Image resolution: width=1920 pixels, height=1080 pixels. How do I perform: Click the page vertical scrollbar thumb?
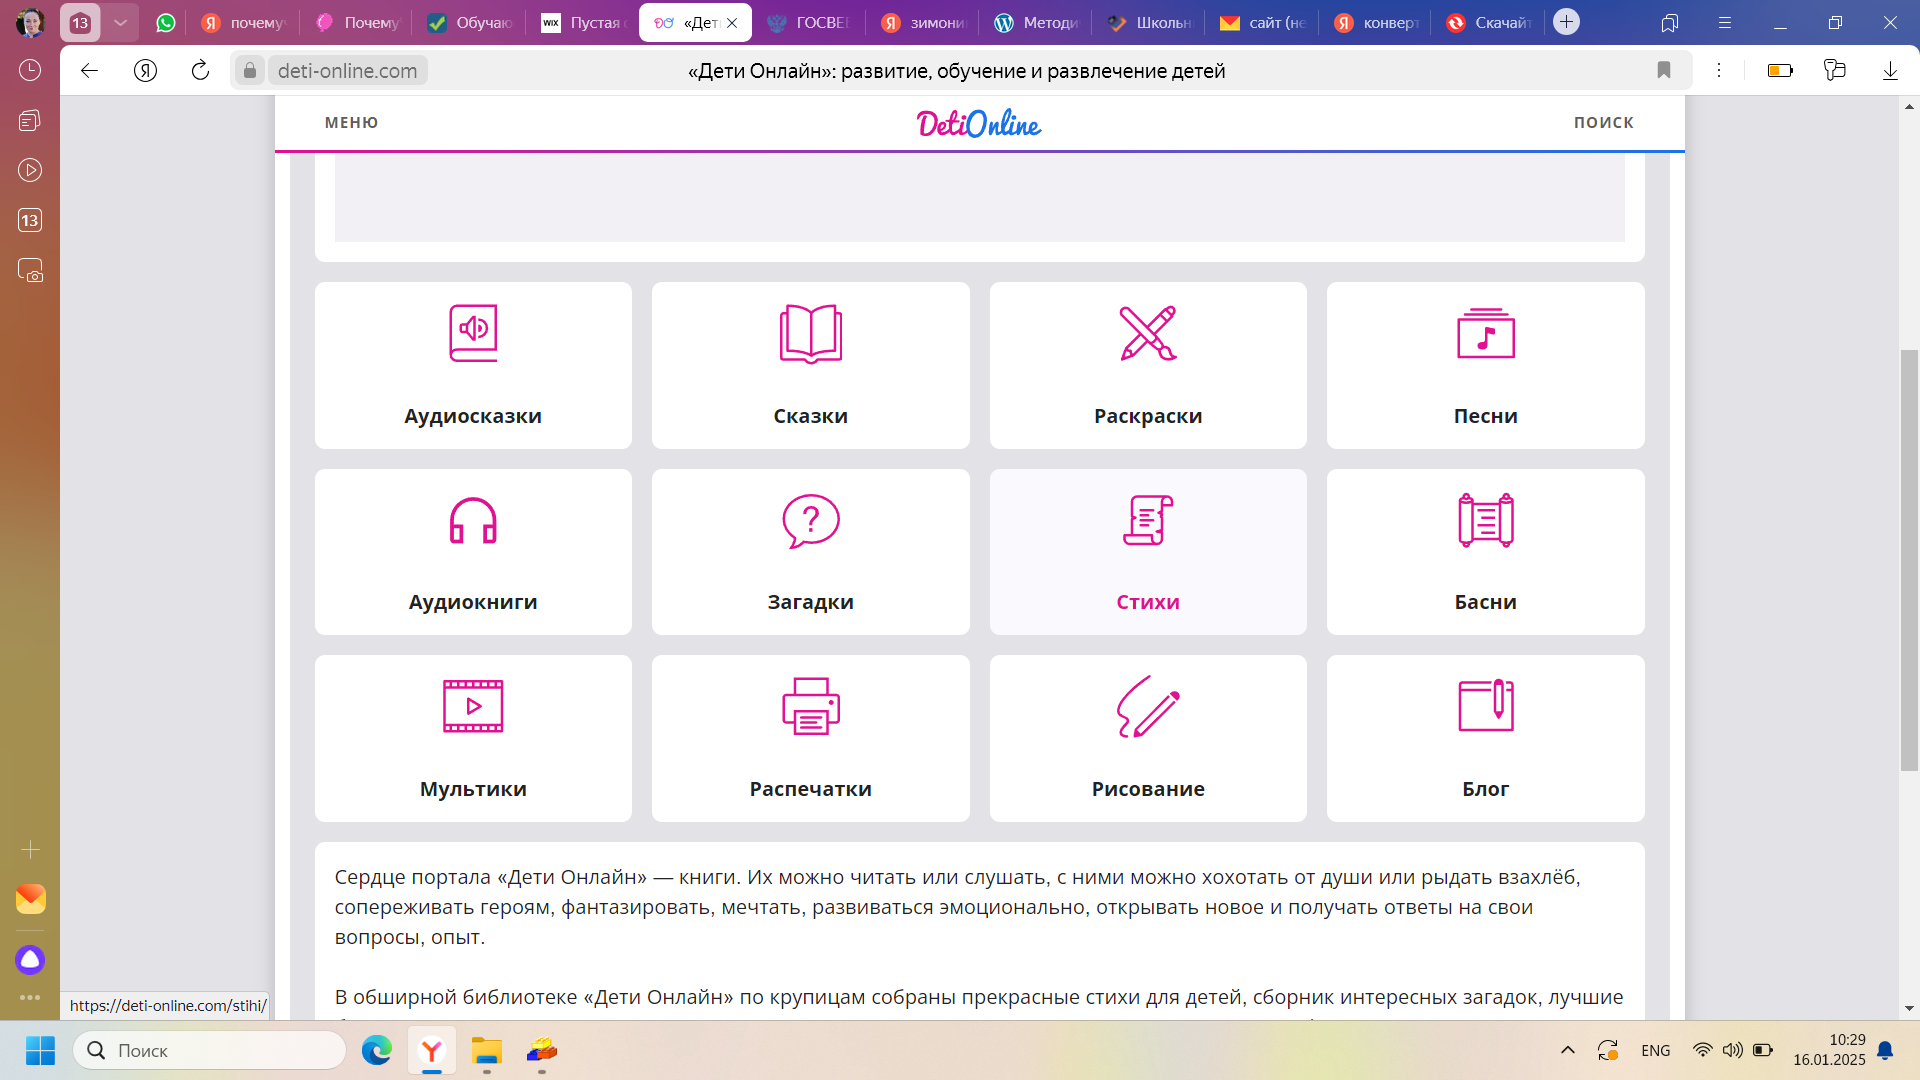click(x=1908, y=560)
